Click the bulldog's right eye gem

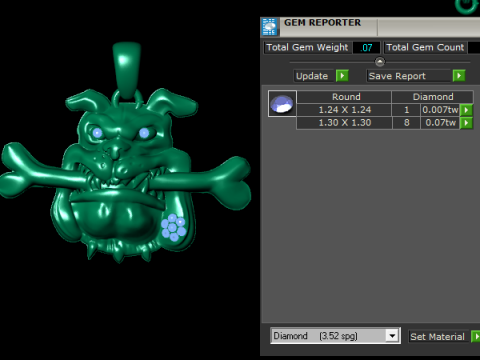(144, 133)
